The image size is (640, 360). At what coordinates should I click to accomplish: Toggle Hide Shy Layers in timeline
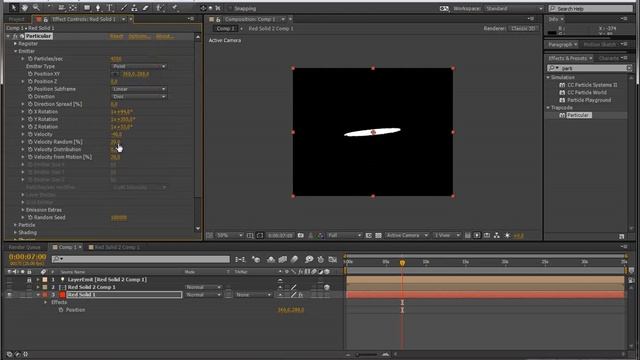(271, 259)
